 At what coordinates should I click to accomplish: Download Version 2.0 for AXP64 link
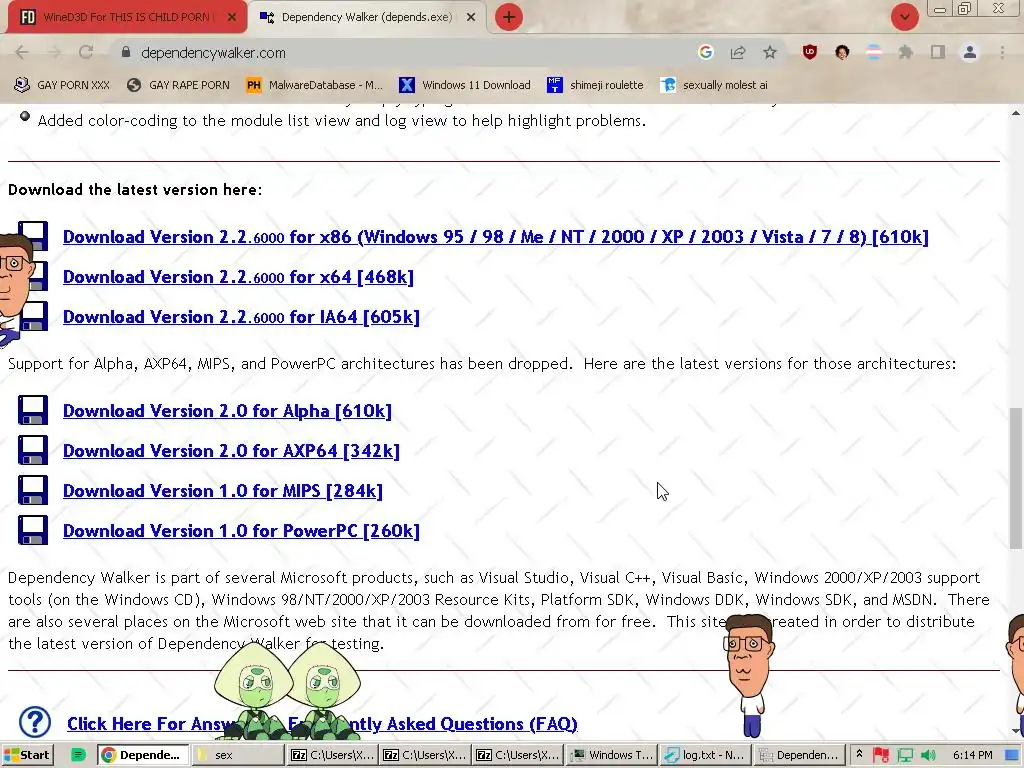tap(231, 451)
